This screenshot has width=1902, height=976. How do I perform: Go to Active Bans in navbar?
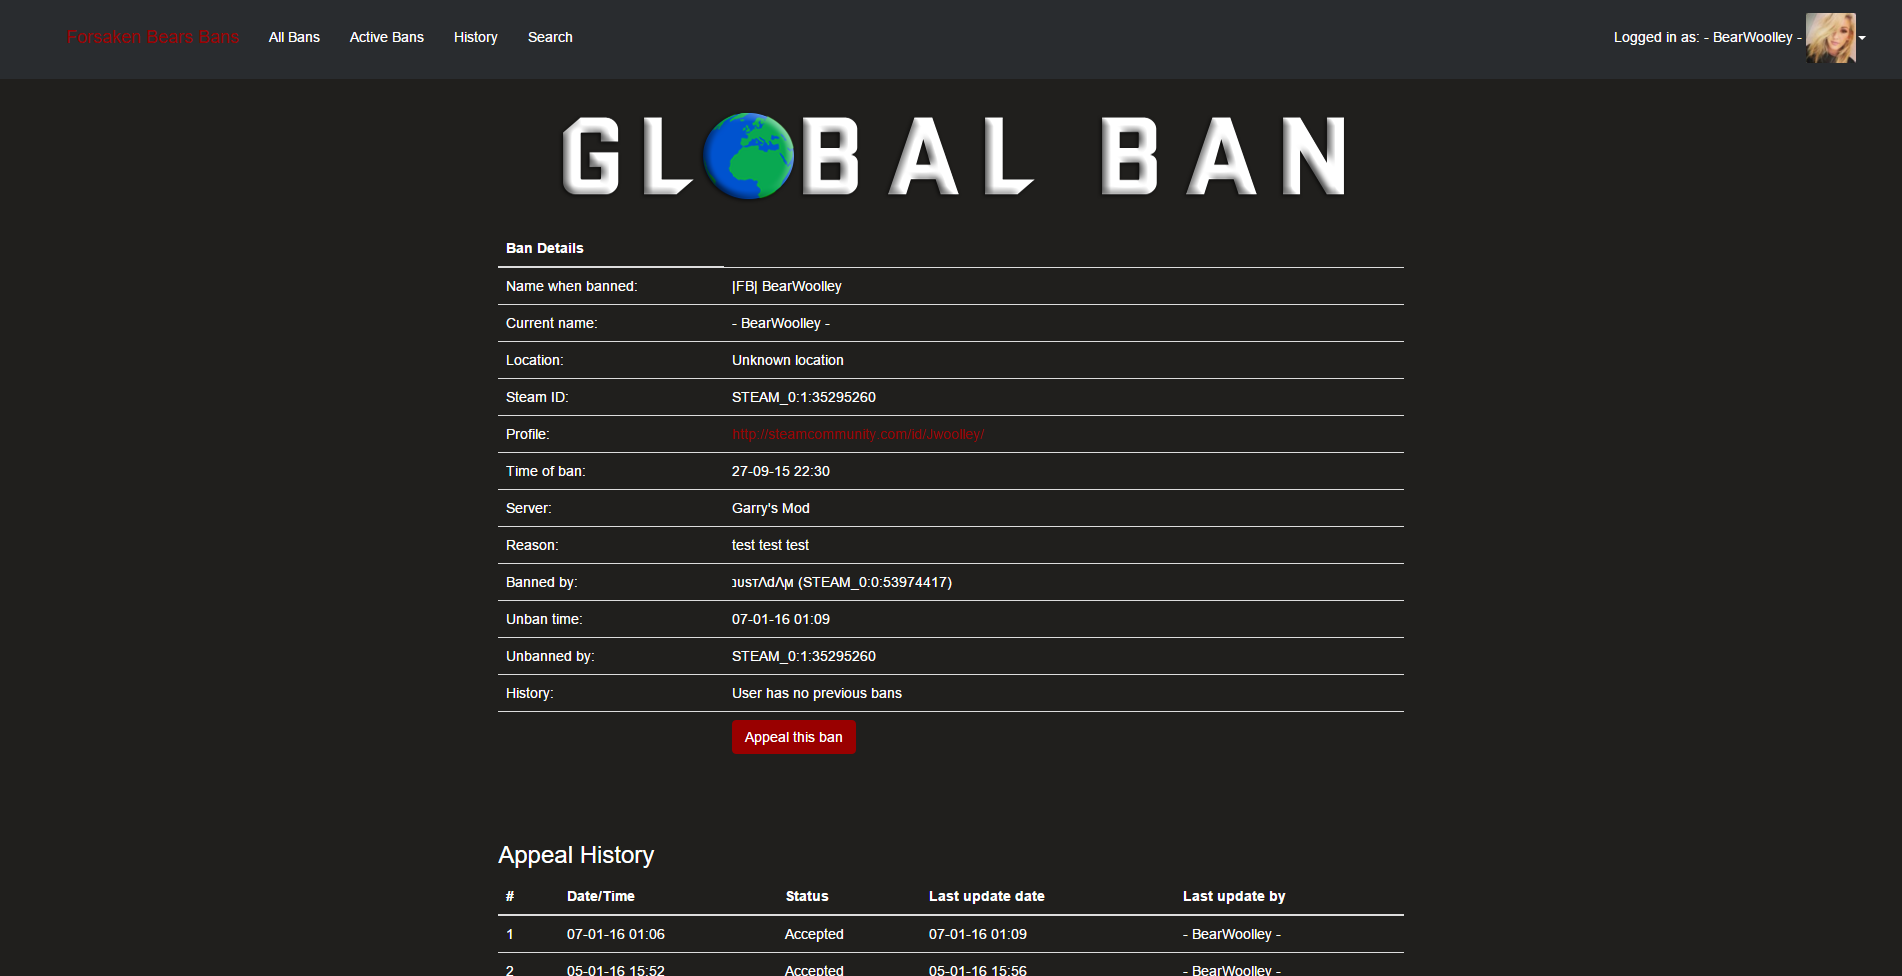click(x=386, y=37)
